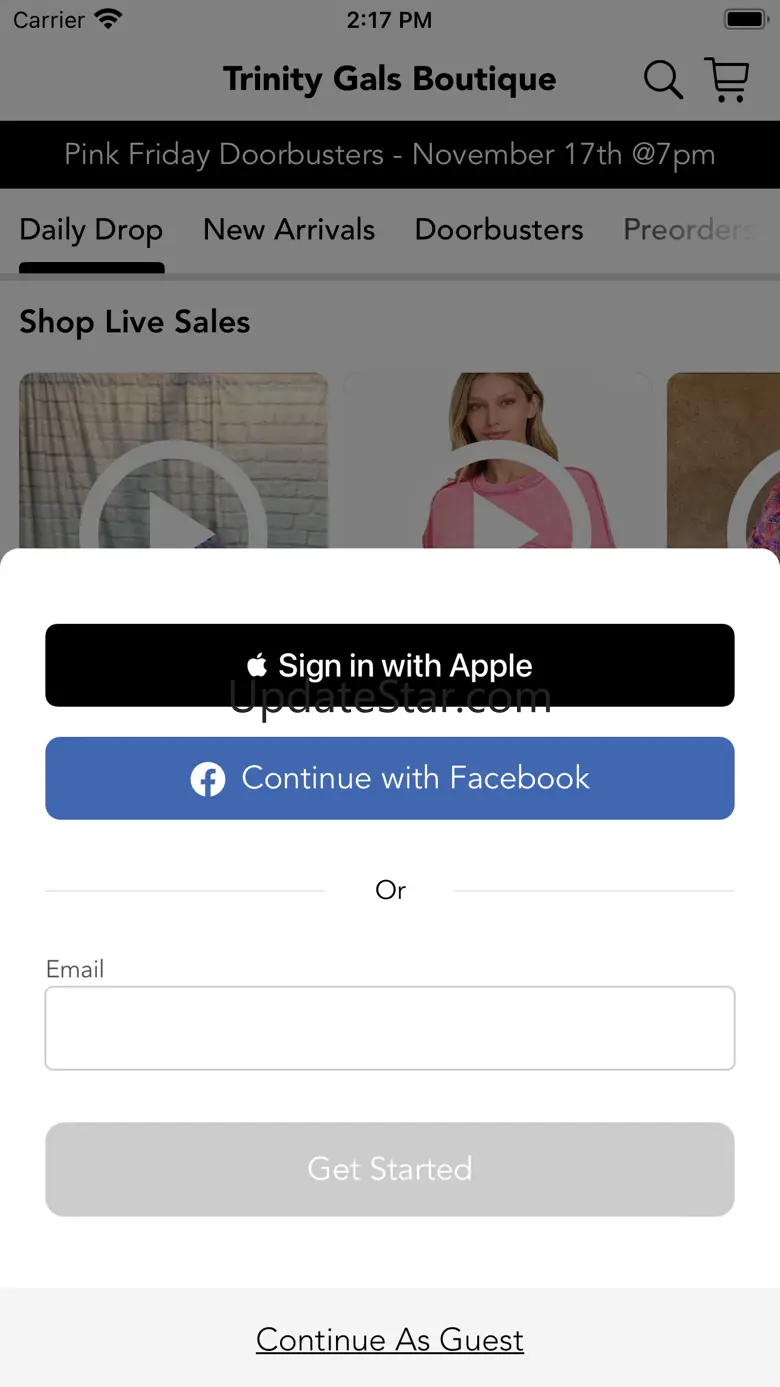Open the shopping cart icon
This screenshot has width=780, height=1387.
pos(727,79)
